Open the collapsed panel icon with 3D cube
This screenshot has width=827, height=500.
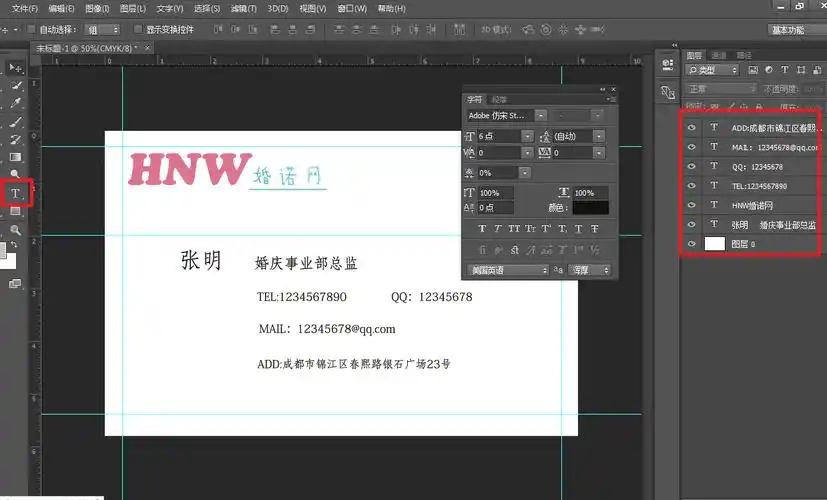click(x=668, y=65)
